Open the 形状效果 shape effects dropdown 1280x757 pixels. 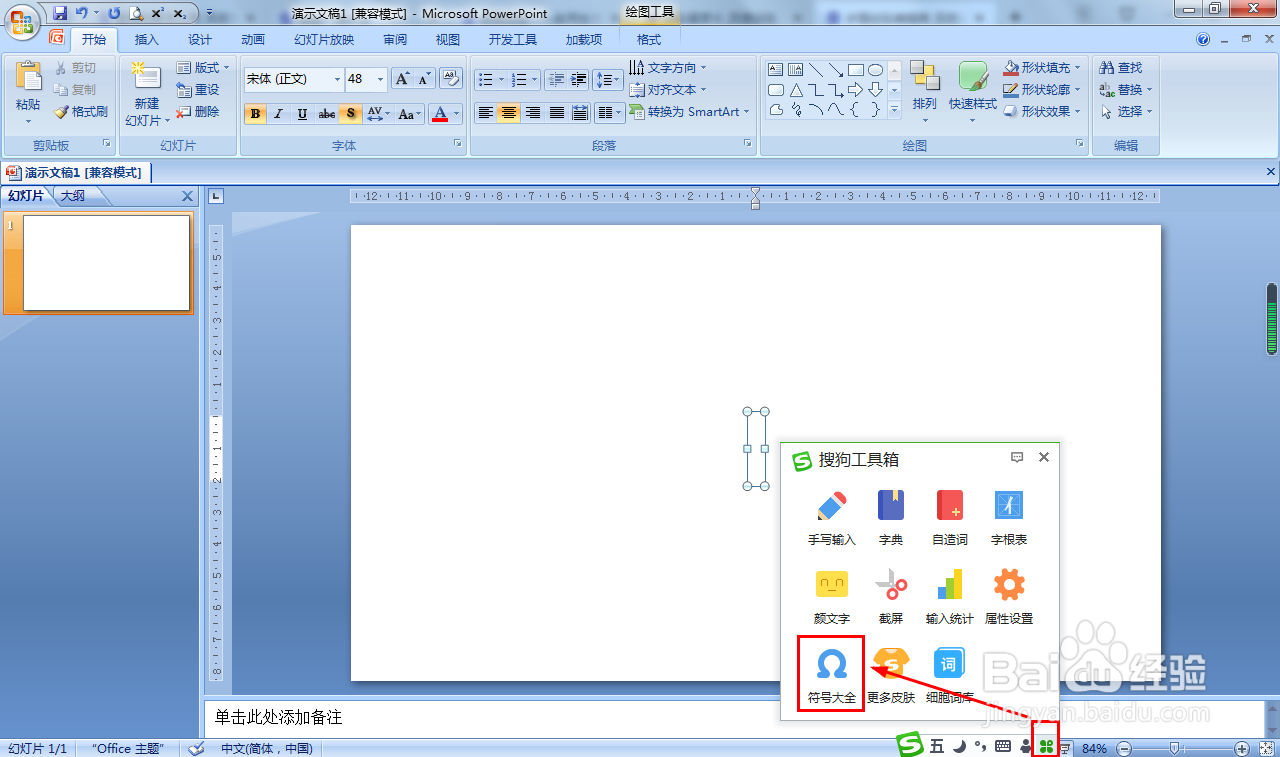point(1042,112)
